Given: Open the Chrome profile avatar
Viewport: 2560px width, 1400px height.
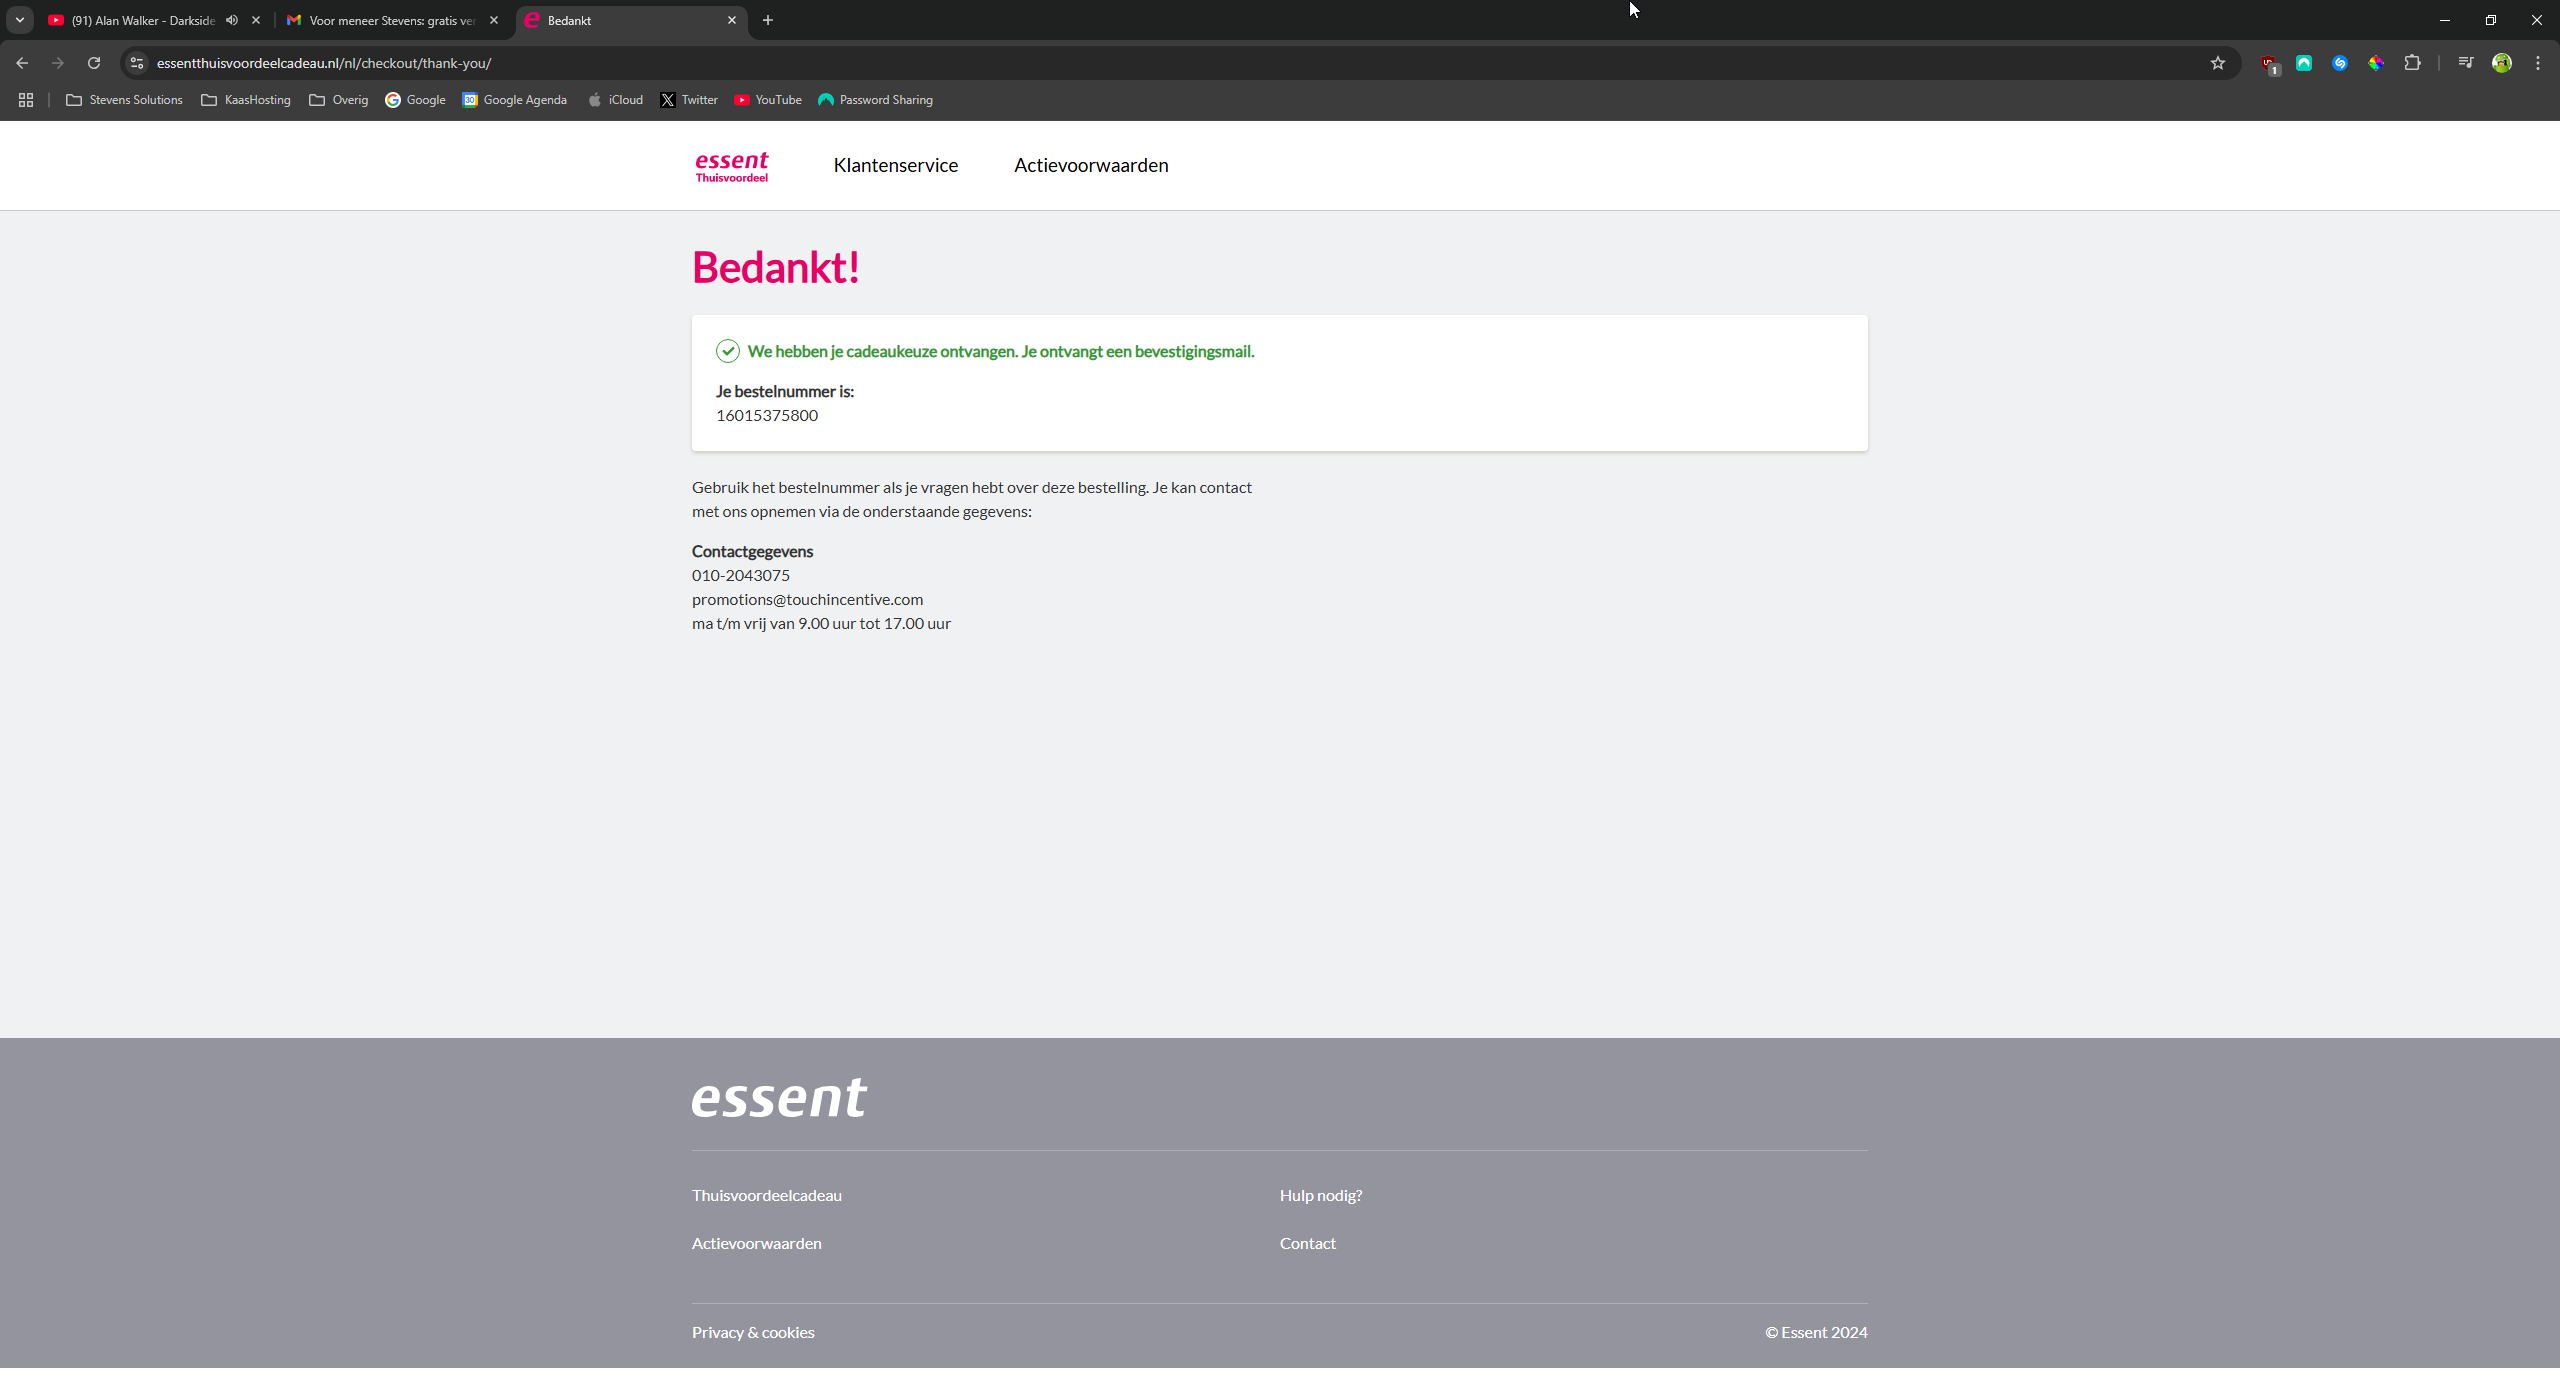Looking at the screenshot, I should pos(2501,63).
